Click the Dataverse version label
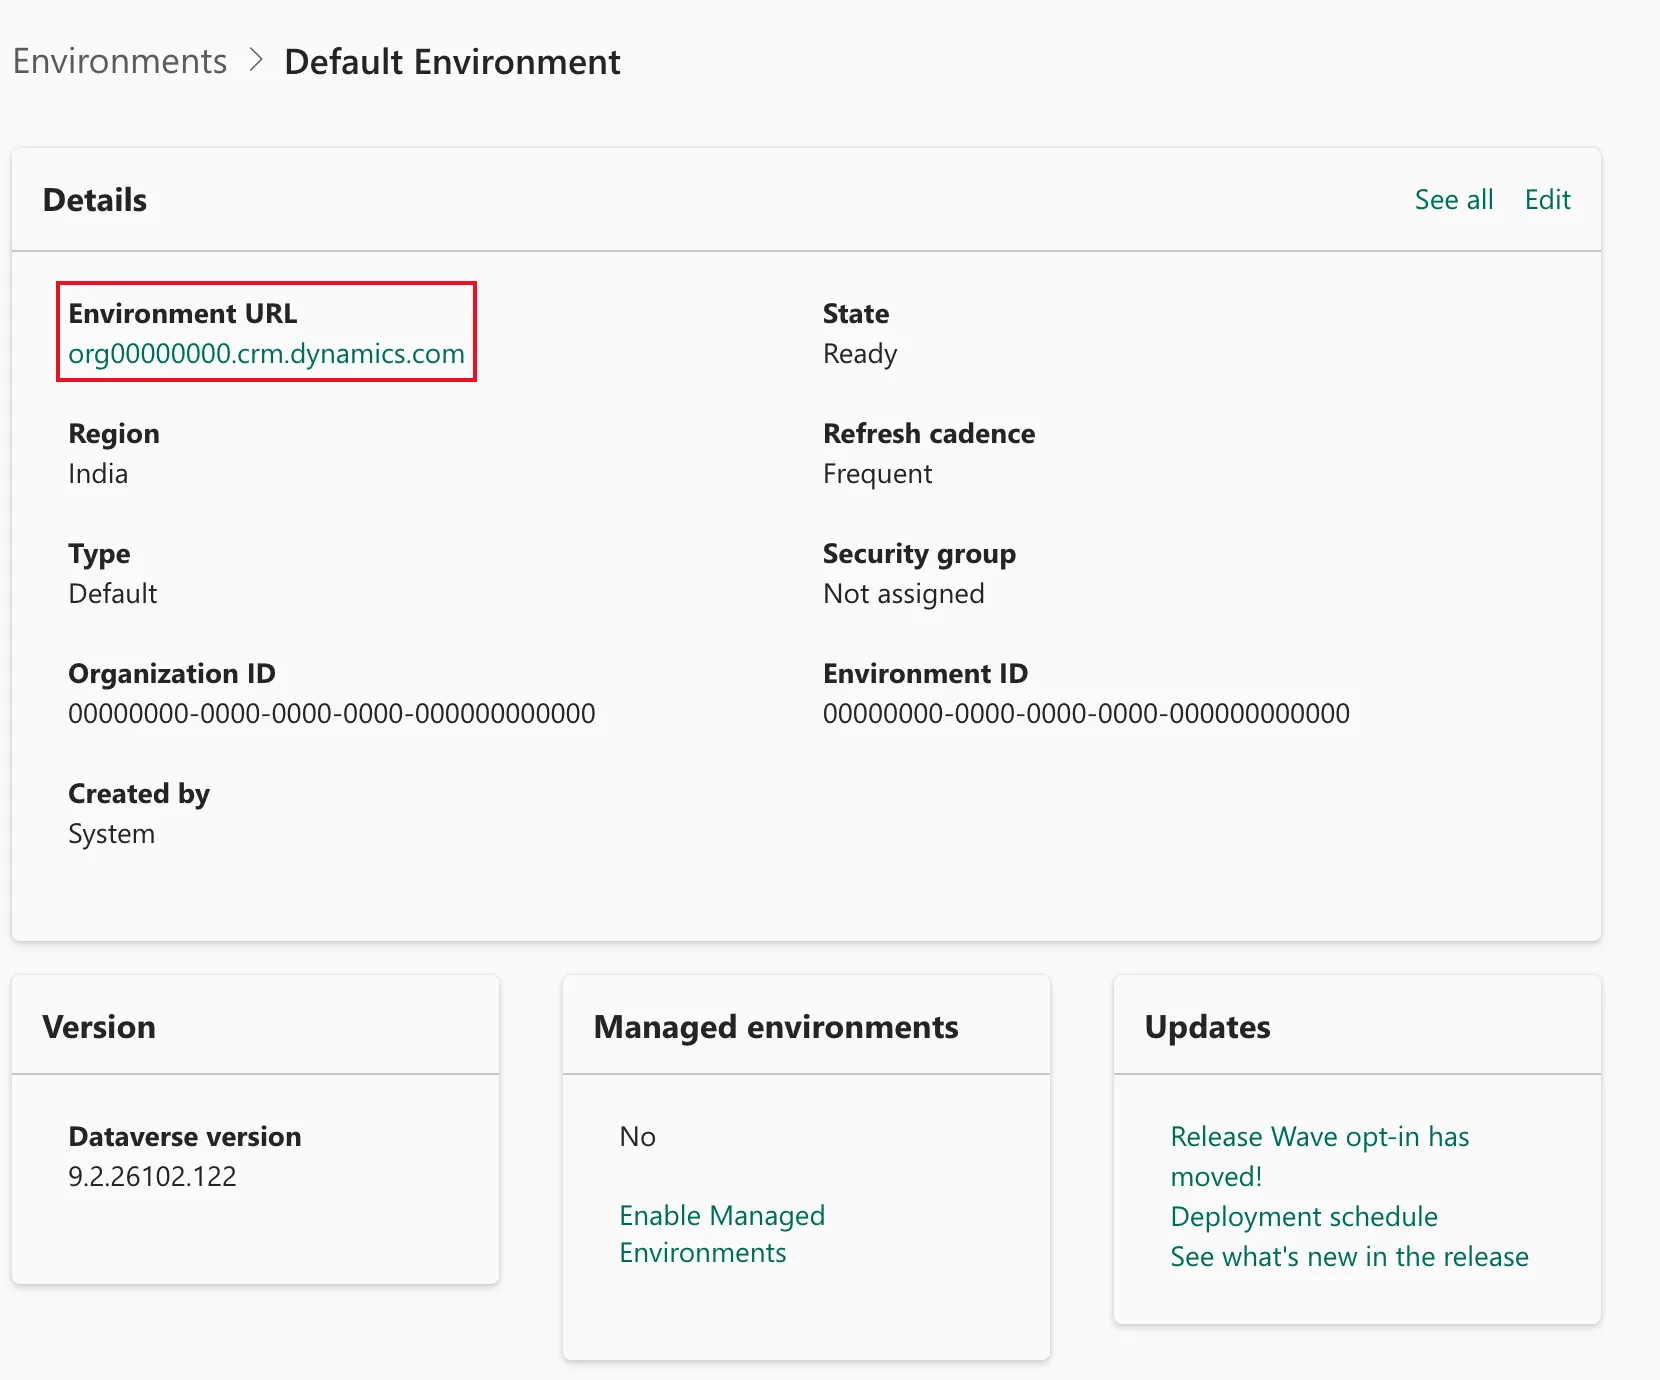 (x=185, y=1137)
